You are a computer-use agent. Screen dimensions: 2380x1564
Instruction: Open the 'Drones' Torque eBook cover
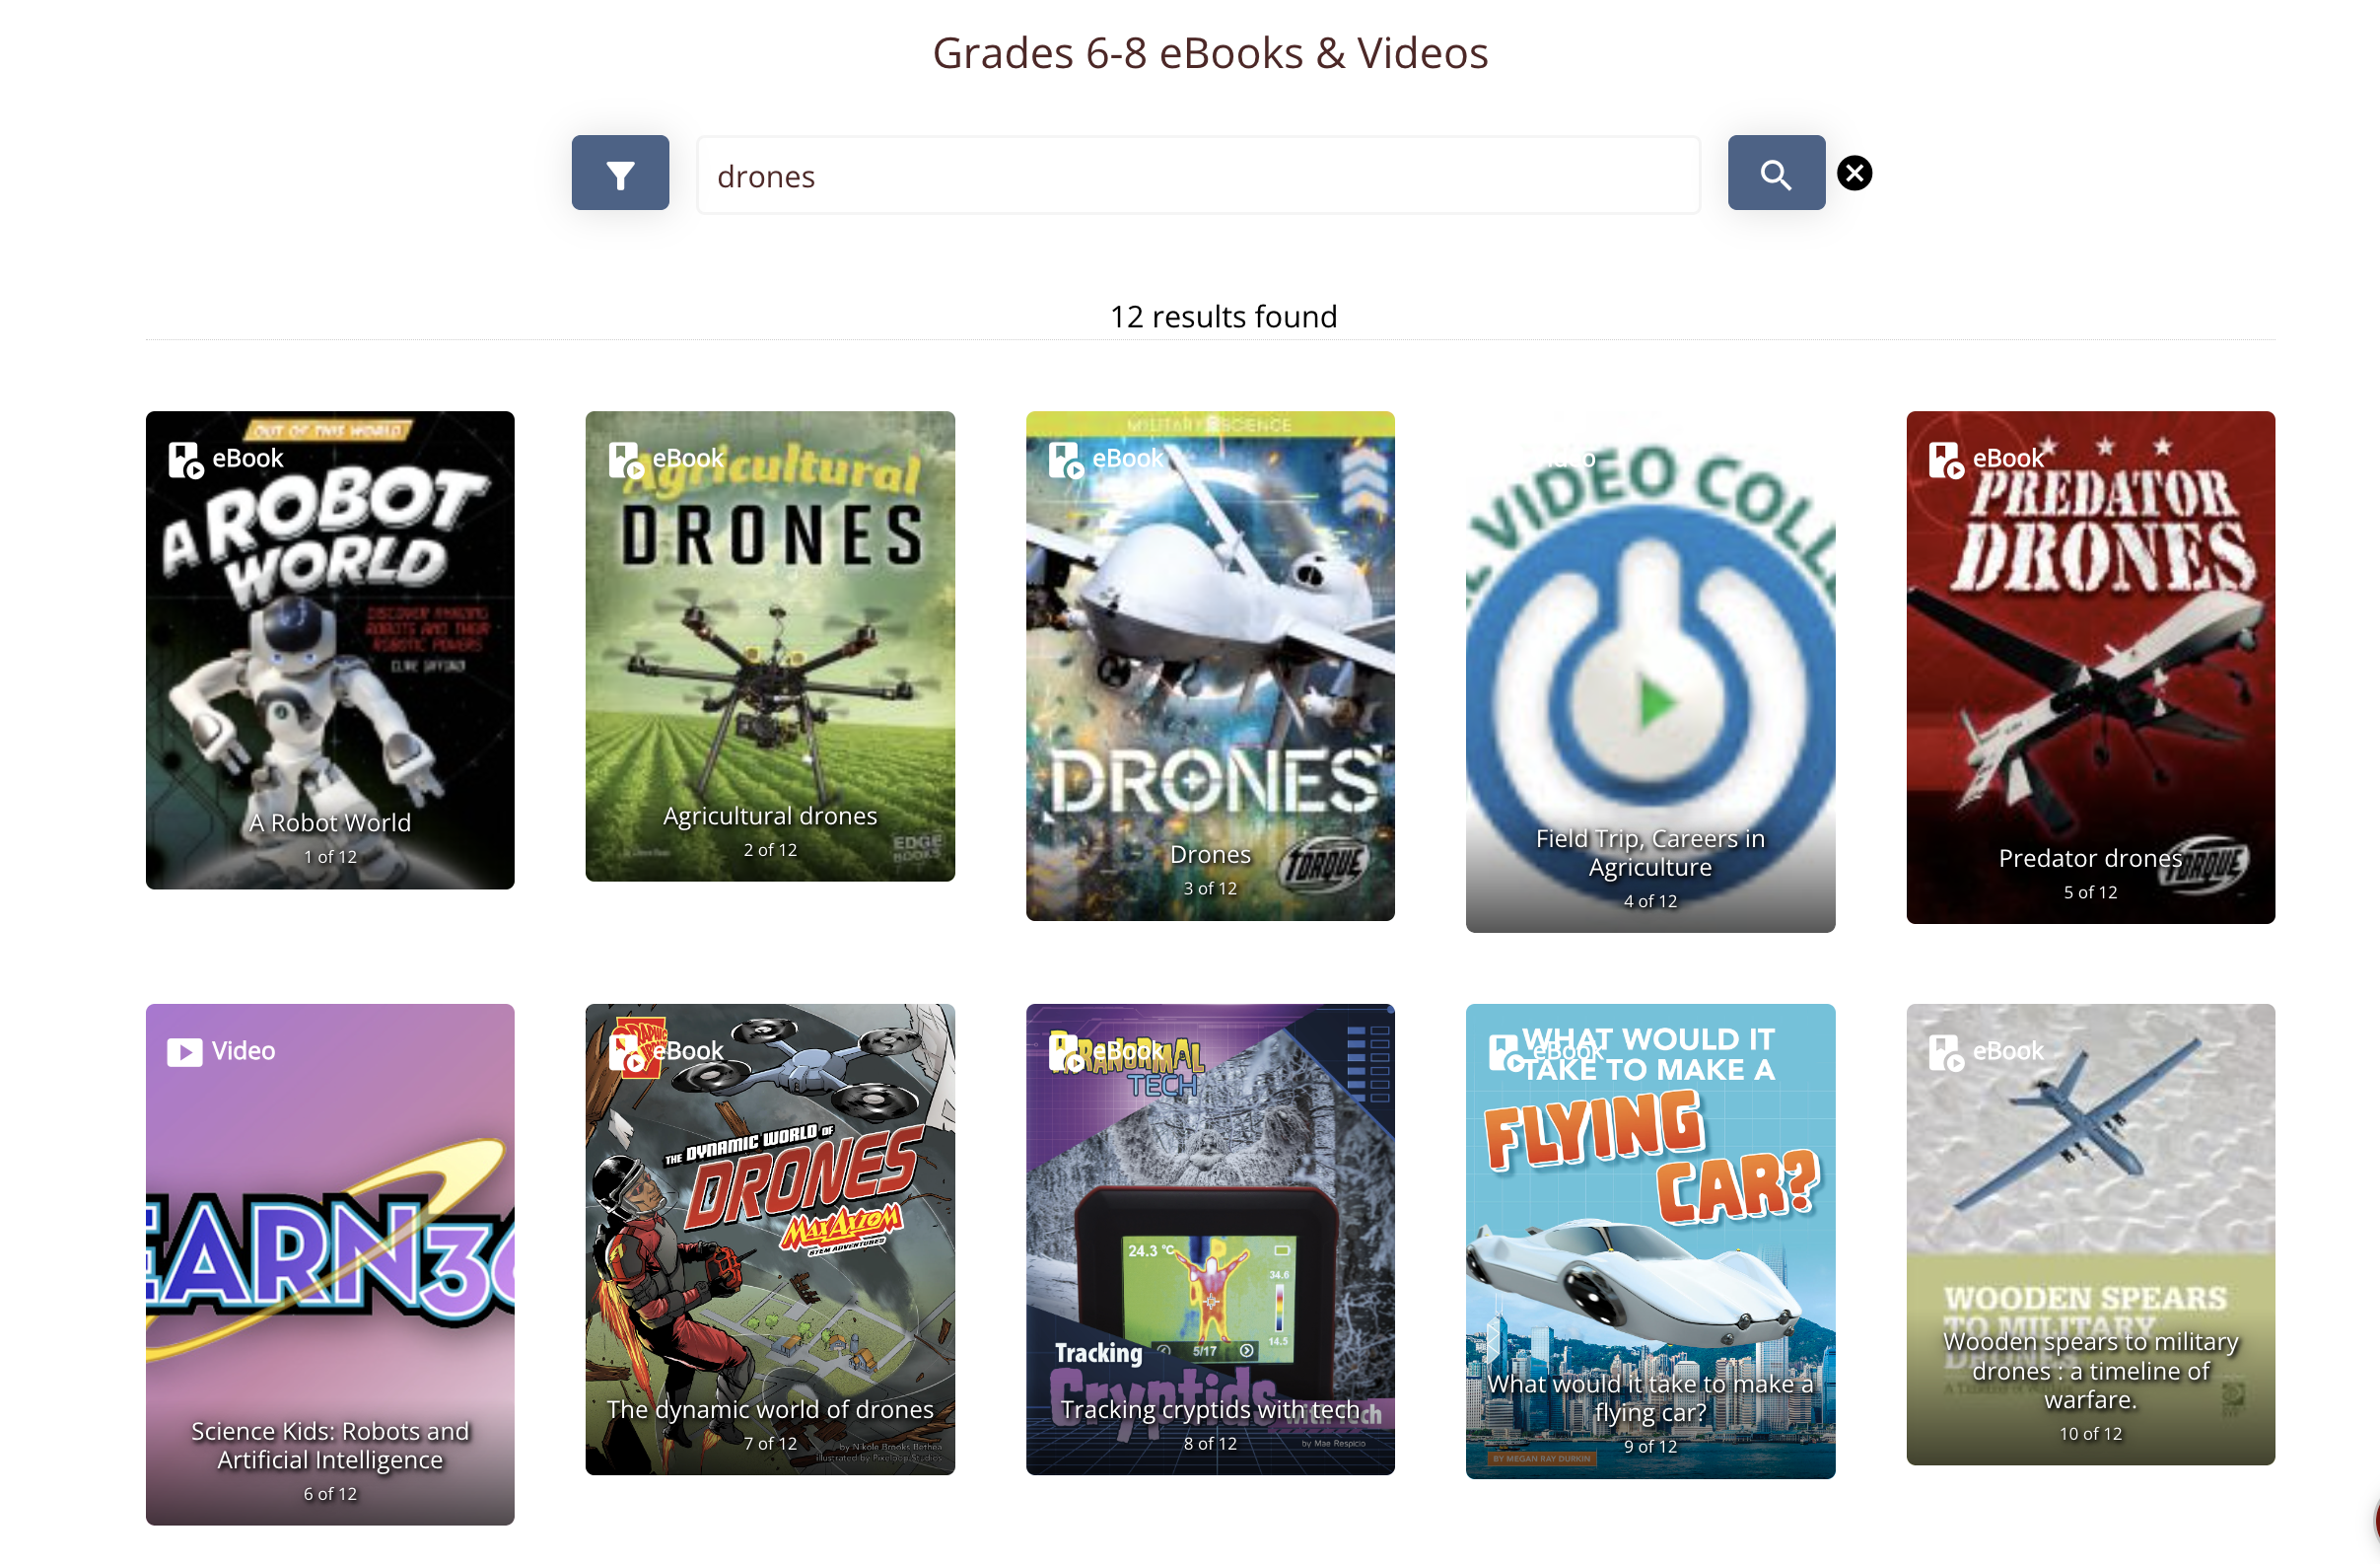(1210, 666)
